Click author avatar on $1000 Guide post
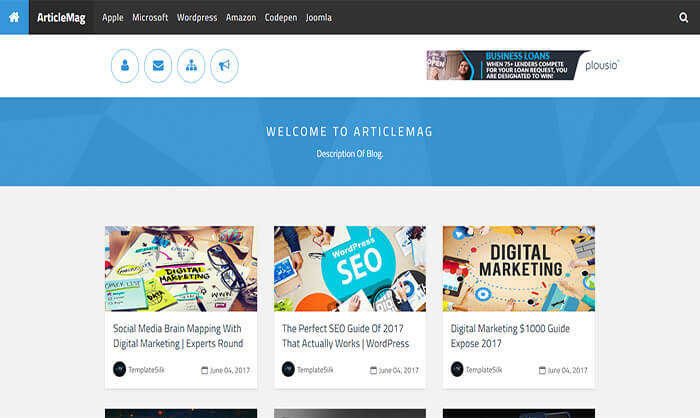The width and height of the screenshot is (700, 418). point(457,369)
